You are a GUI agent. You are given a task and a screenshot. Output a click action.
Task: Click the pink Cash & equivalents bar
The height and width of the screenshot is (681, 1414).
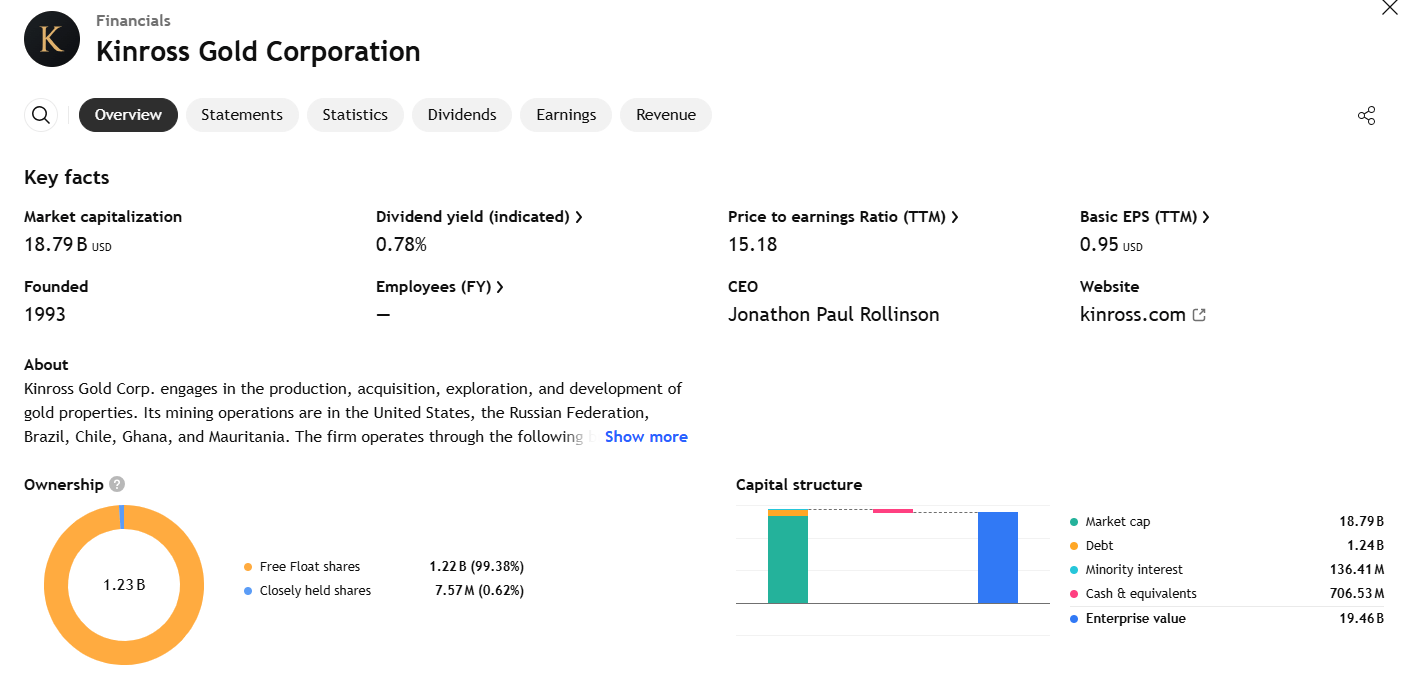pos(893,511)
